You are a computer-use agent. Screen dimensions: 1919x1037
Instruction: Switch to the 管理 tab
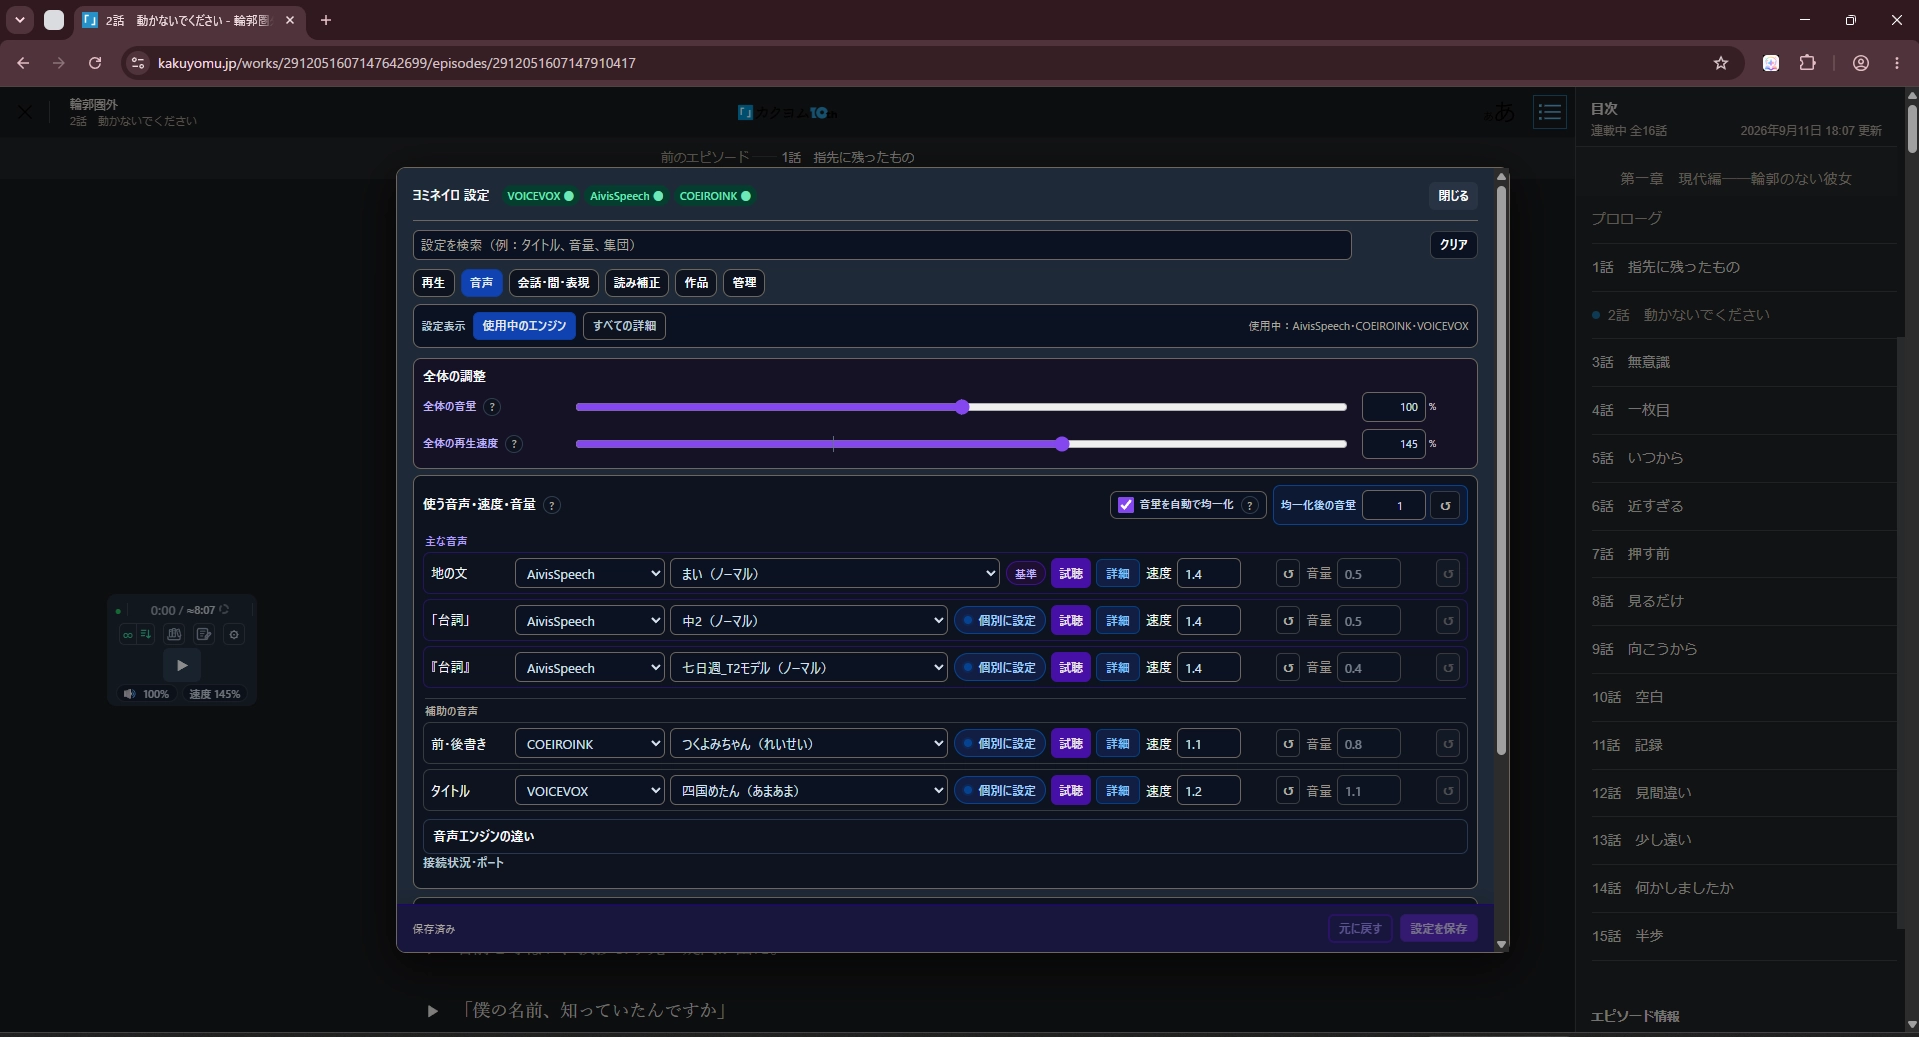[x=744, y=283]
